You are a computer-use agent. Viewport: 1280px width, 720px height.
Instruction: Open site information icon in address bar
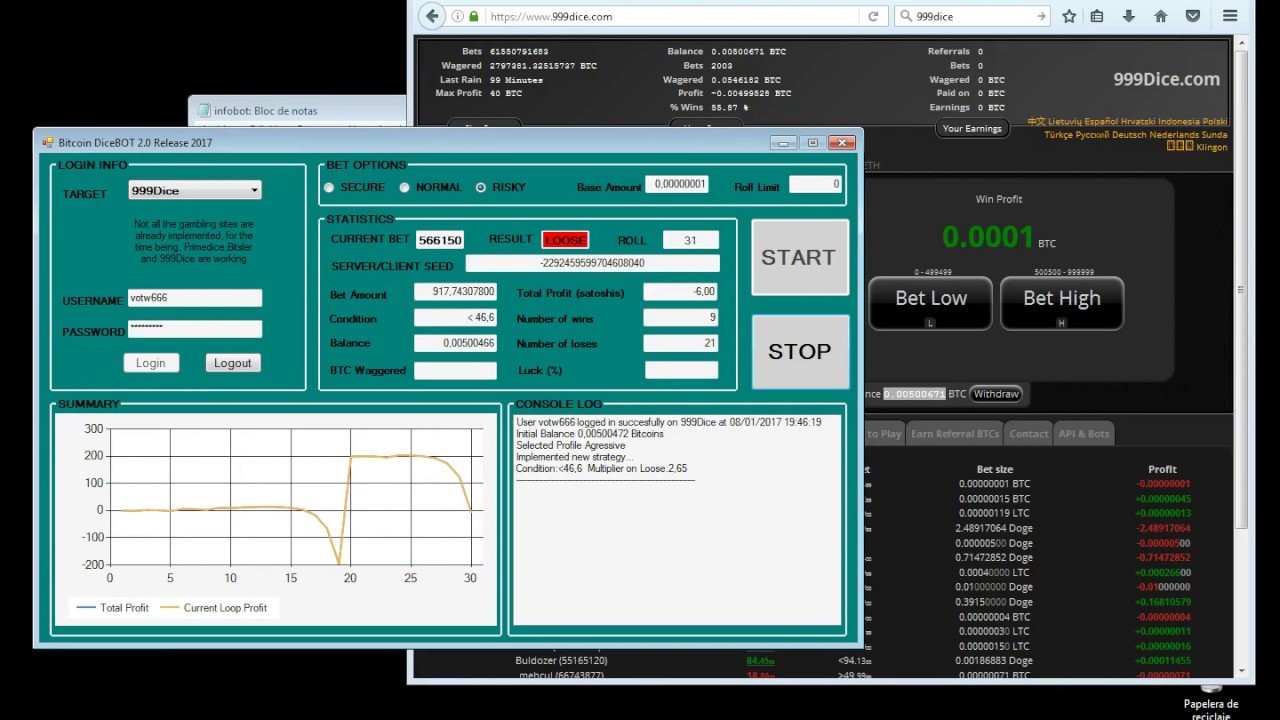(x=457, y=16)
